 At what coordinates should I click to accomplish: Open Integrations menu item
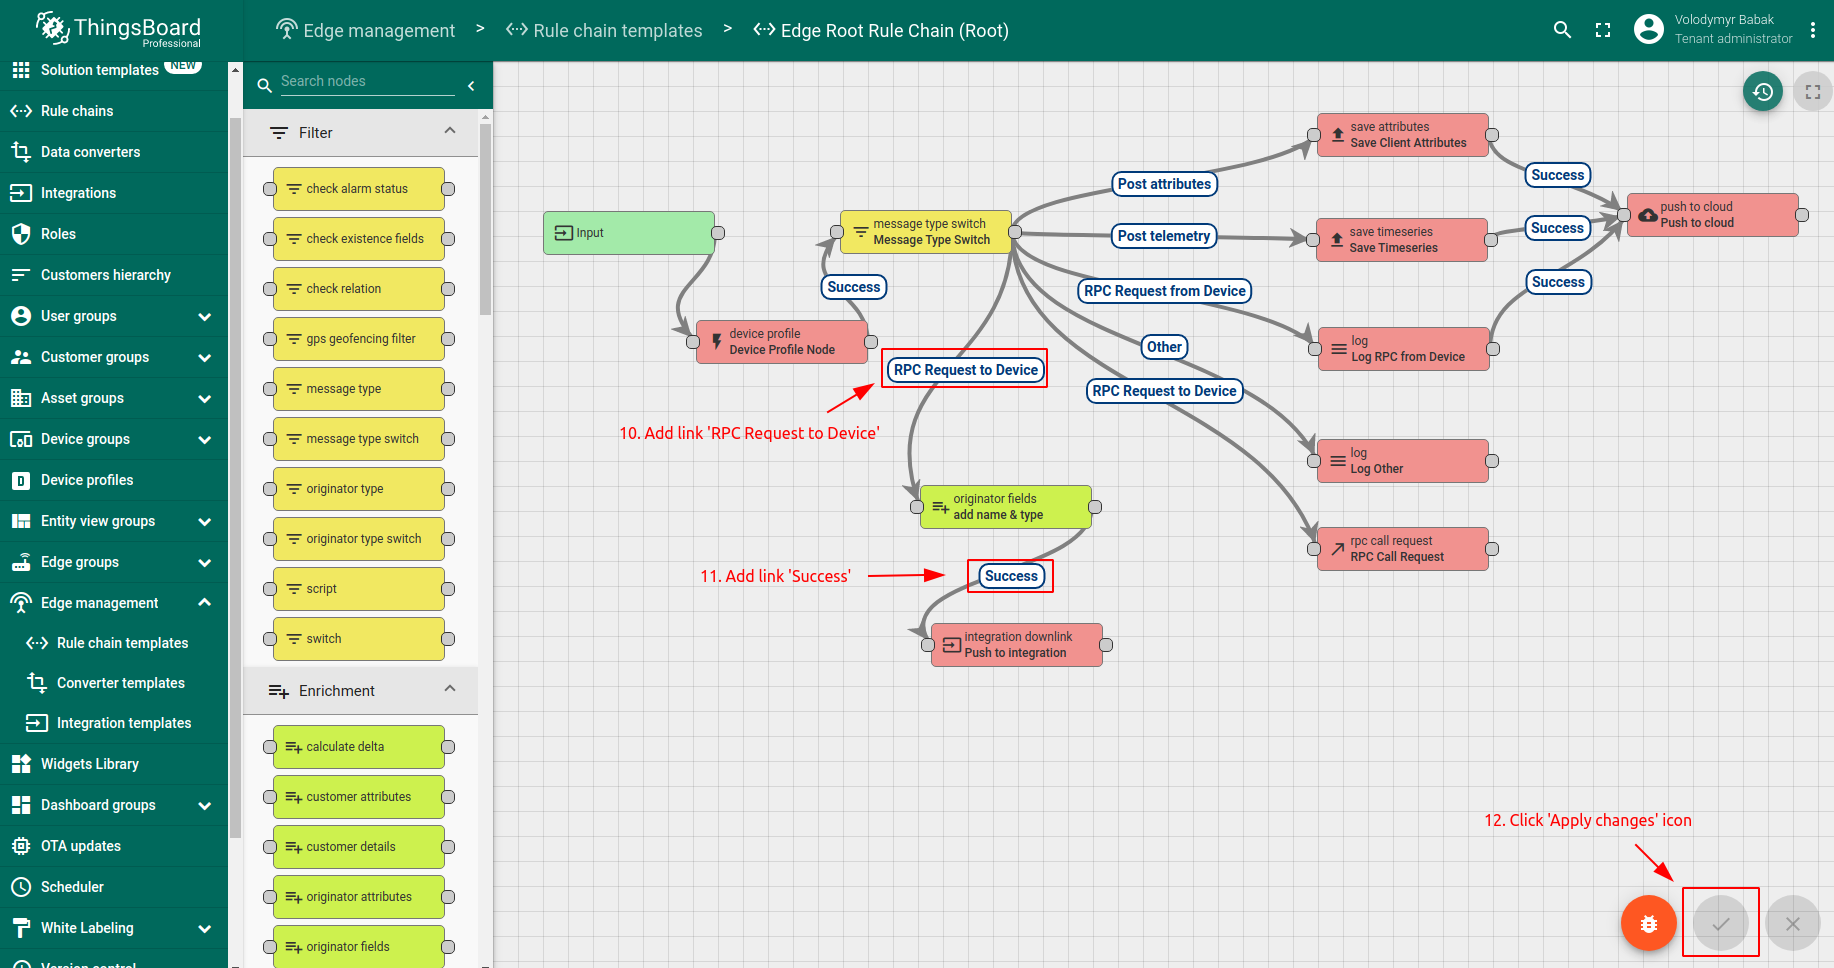pyautogui.click(x=114, y=193)
